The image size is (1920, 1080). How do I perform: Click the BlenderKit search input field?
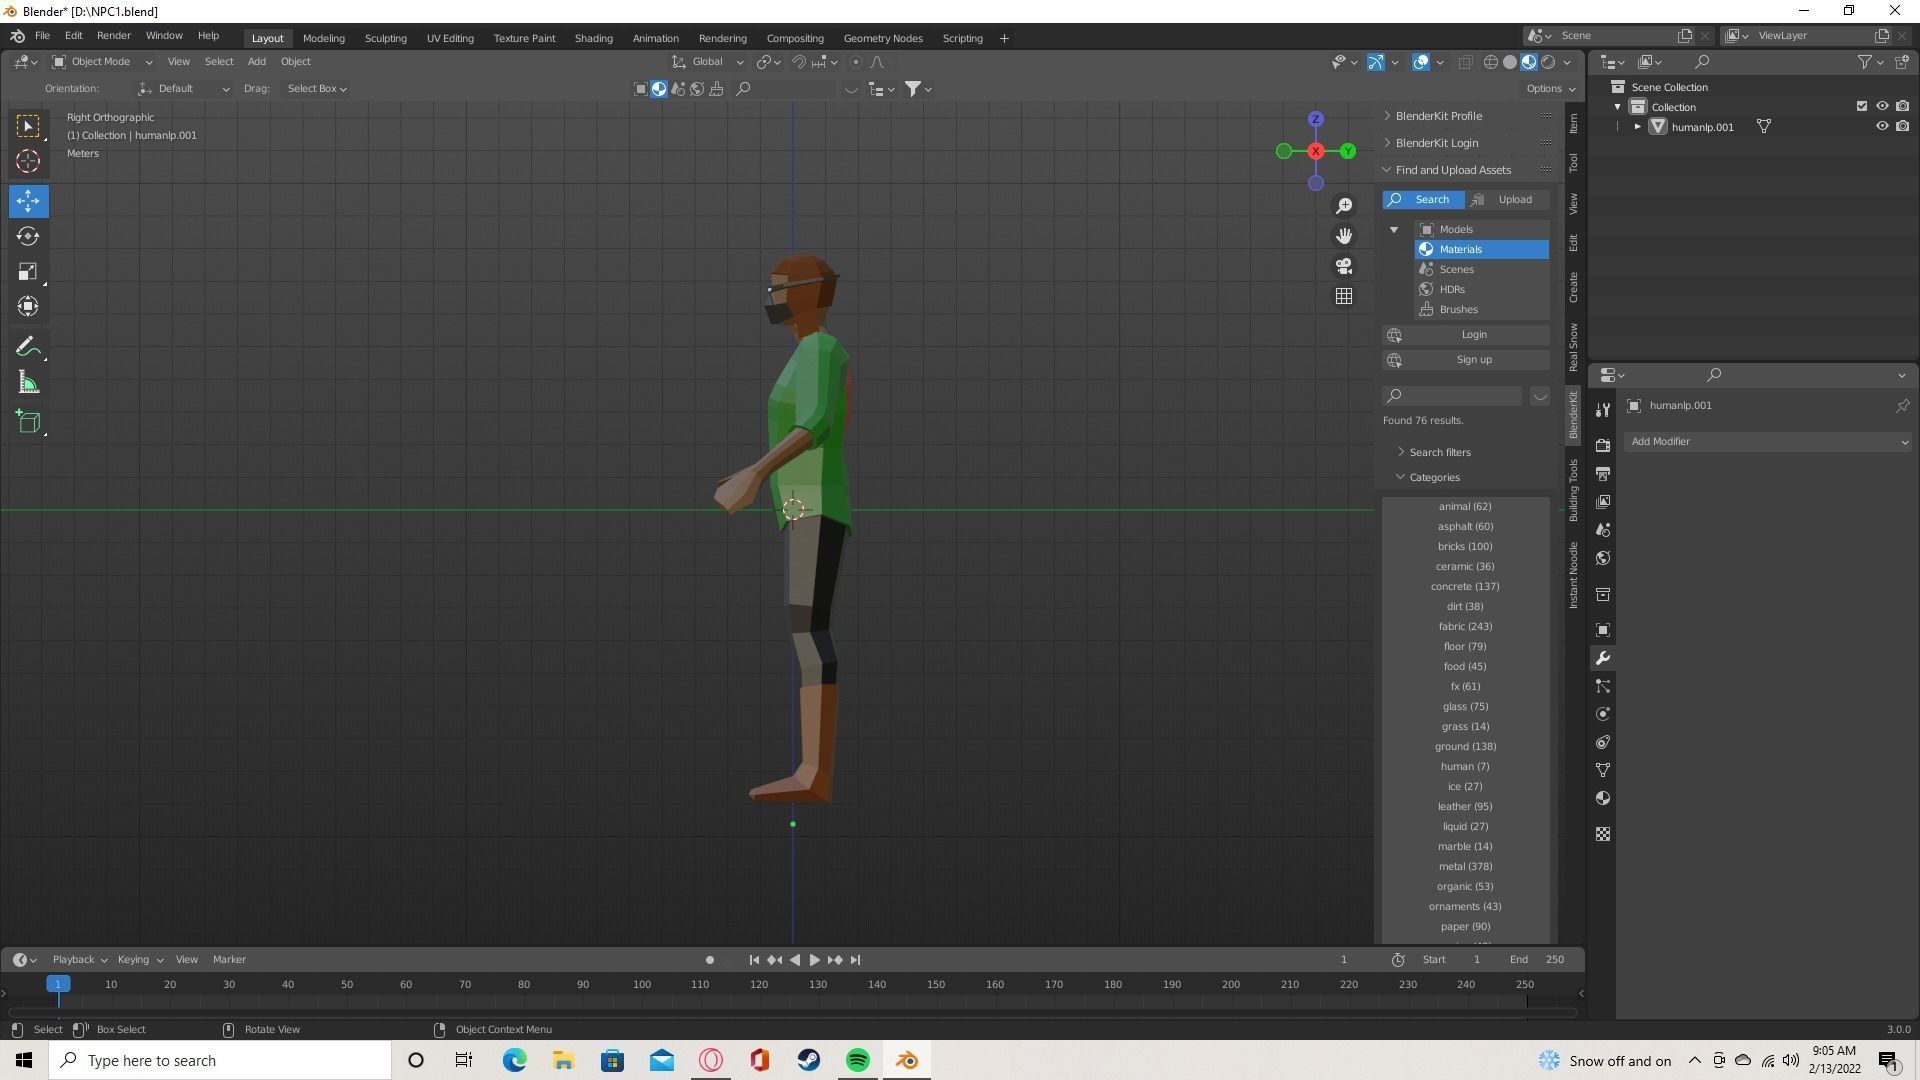(1453, 396)
